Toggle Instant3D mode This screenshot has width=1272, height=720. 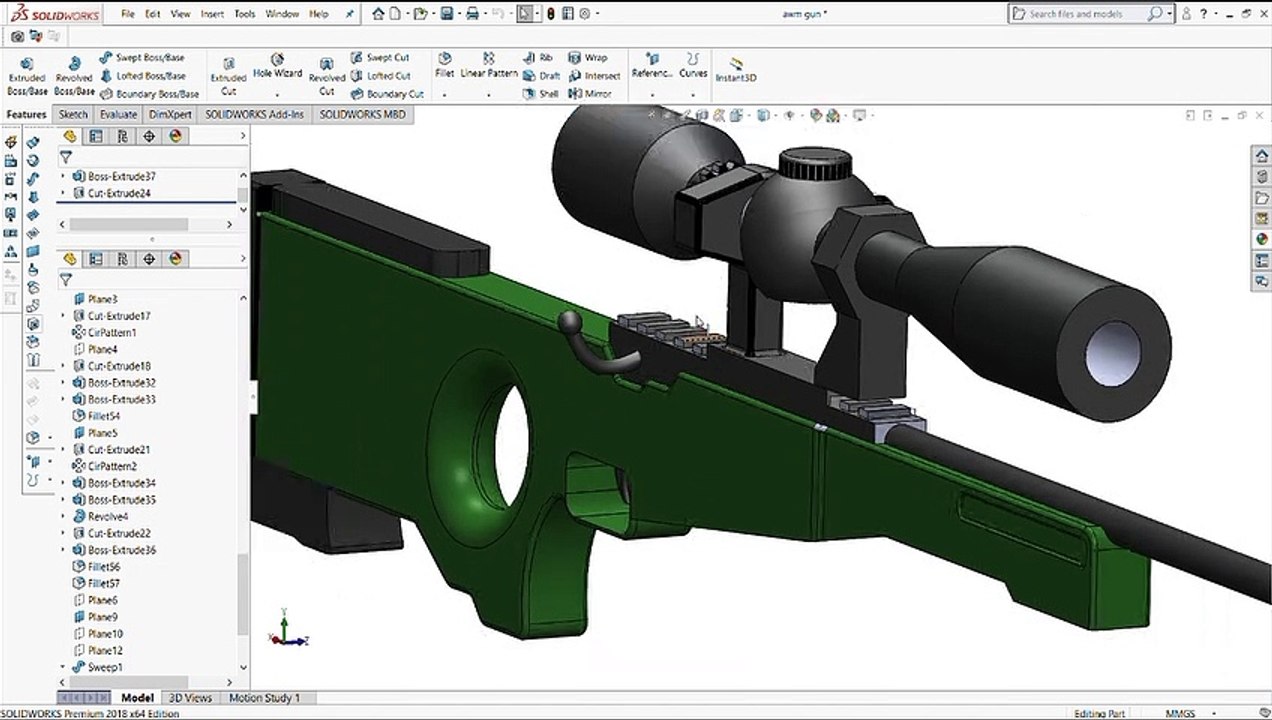pyautogui.click(x=736, y=69)
